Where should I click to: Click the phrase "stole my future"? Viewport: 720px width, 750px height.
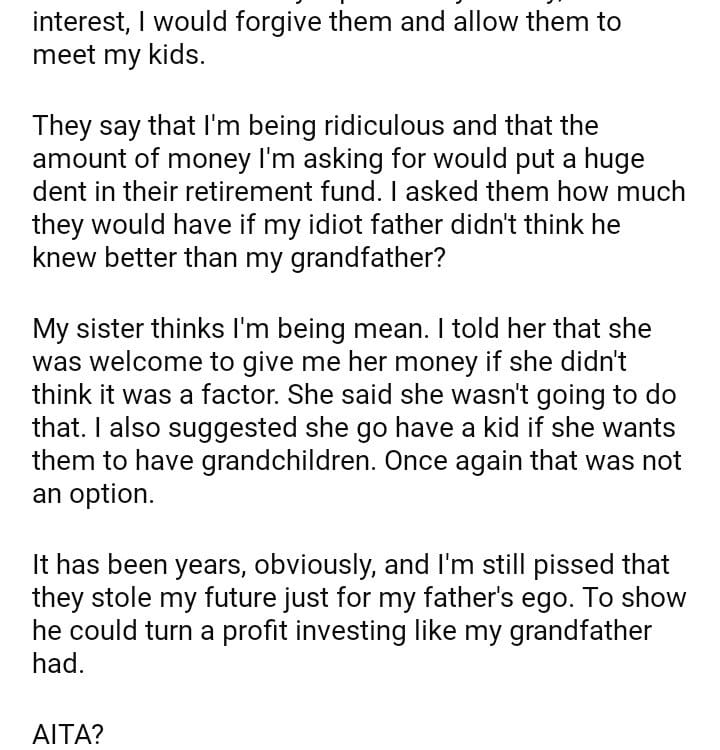tap(199, 598)
